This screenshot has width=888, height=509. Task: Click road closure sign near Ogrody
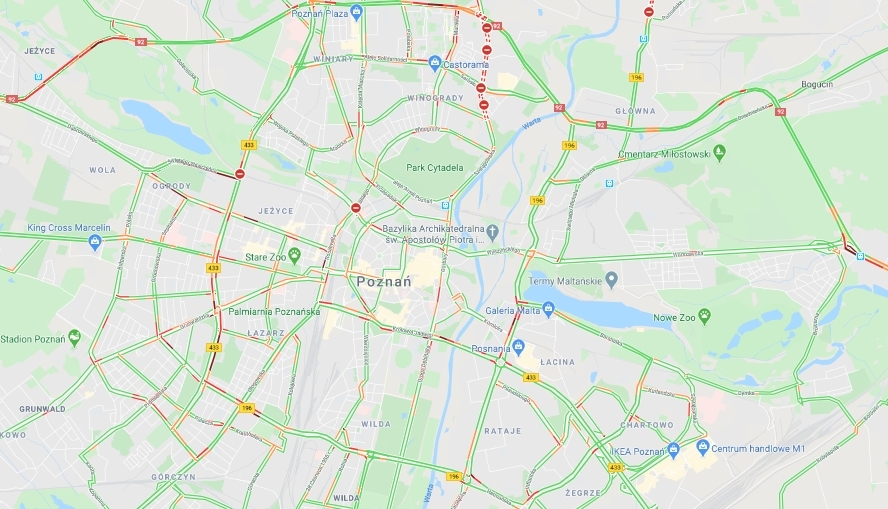tap(240, 174)
